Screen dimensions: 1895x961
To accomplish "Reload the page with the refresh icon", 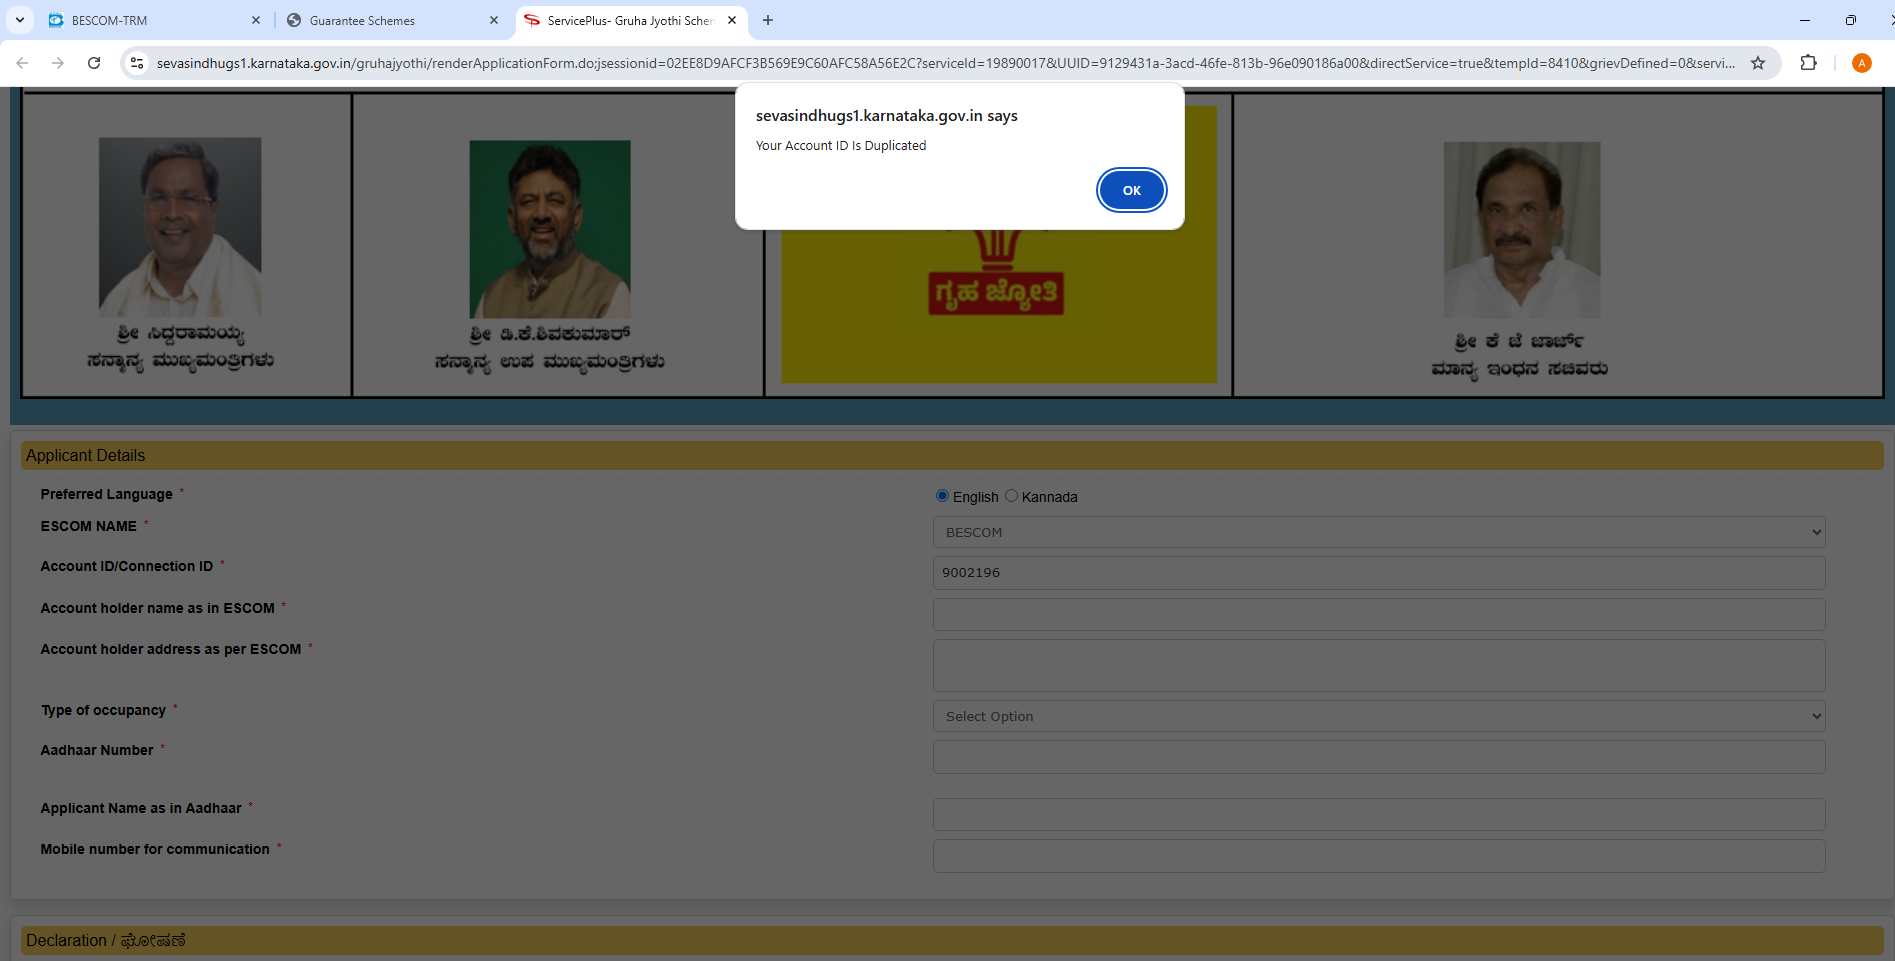I will (x=94, y=63).
